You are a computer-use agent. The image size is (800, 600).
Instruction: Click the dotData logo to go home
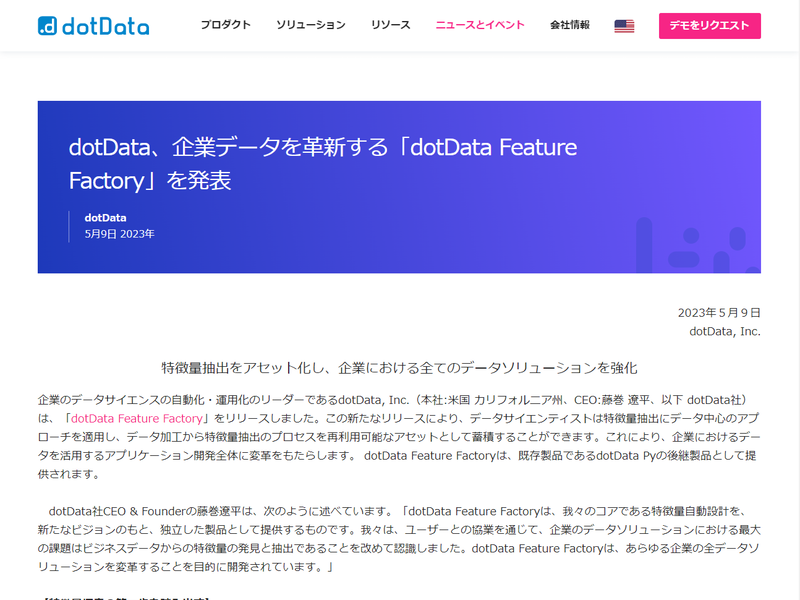point(95,27)
